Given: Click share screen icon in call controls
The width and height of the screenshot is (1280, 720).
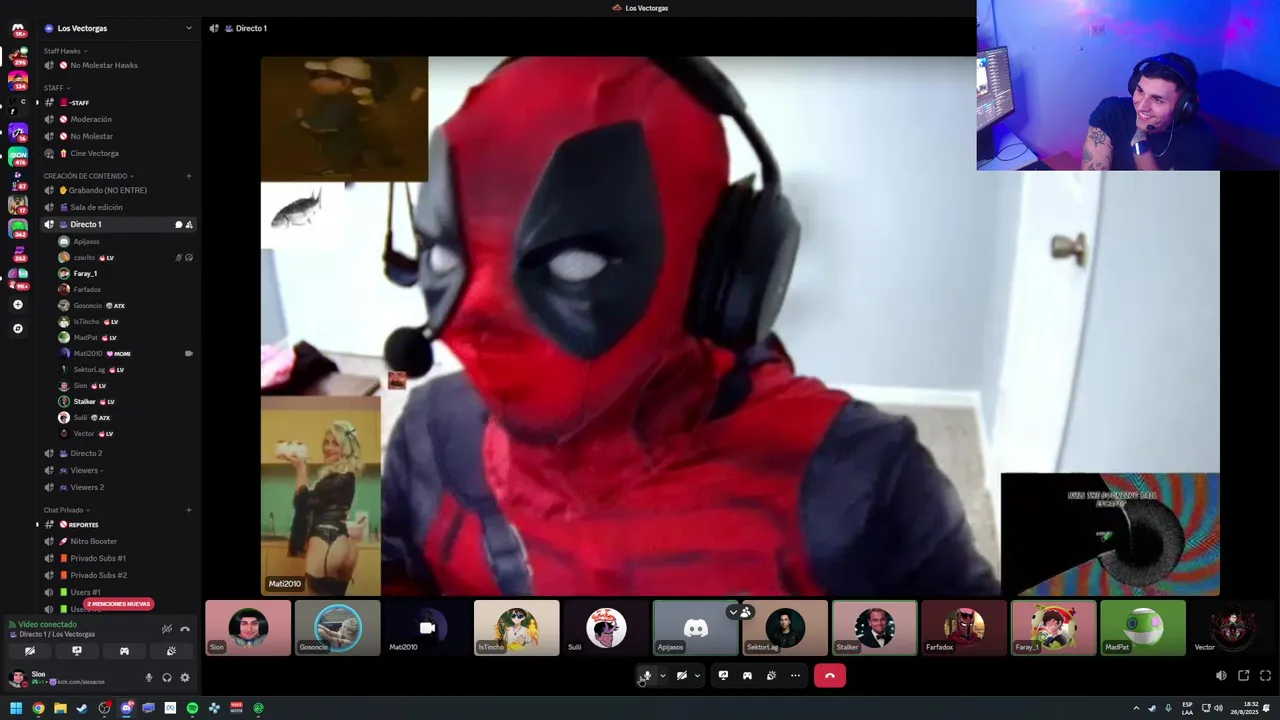Looking at the screenshot, I should click(723, 676).
